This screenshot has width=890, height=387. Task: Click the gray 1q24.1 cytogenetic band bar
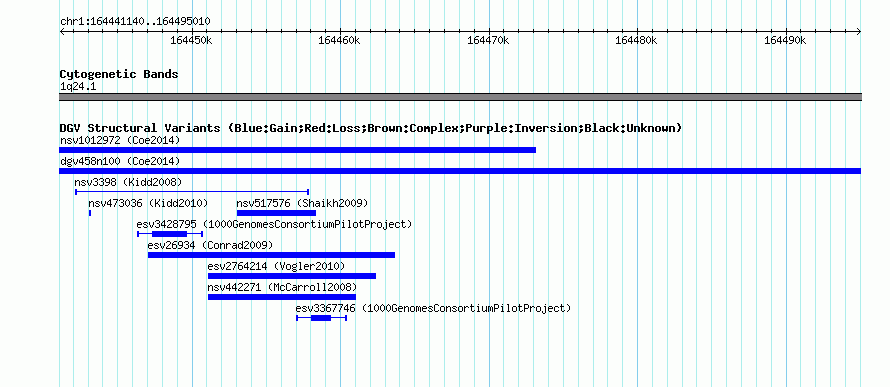[x=460, y=97]
